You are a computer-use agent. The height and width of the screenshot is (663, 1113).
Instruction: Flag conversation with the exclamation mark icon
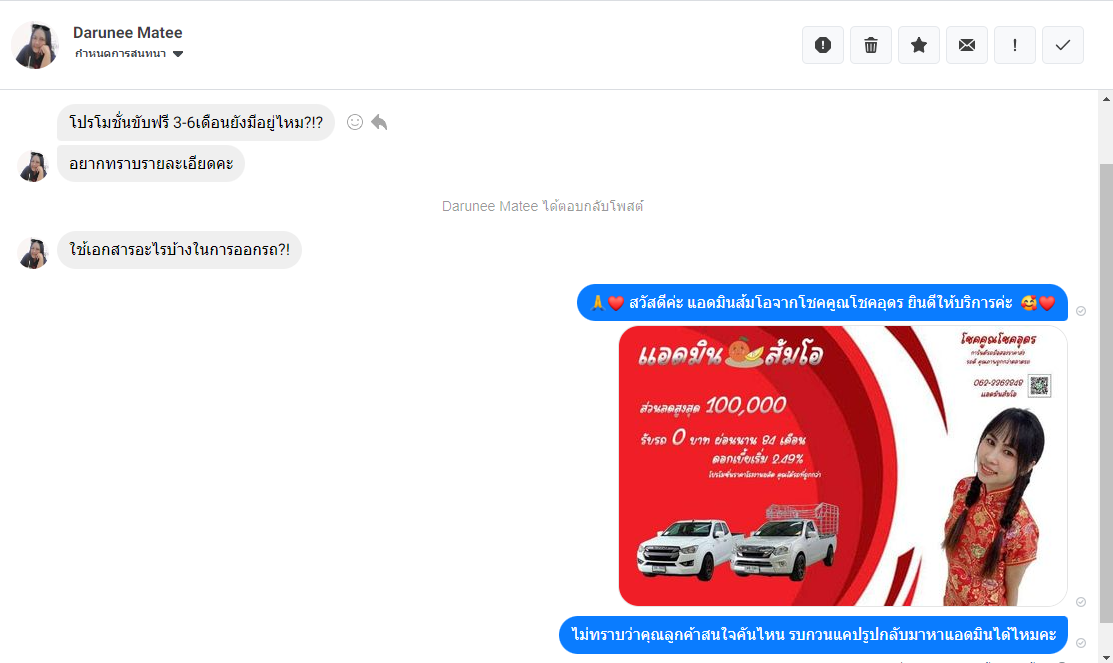(x=1015, y=45)
